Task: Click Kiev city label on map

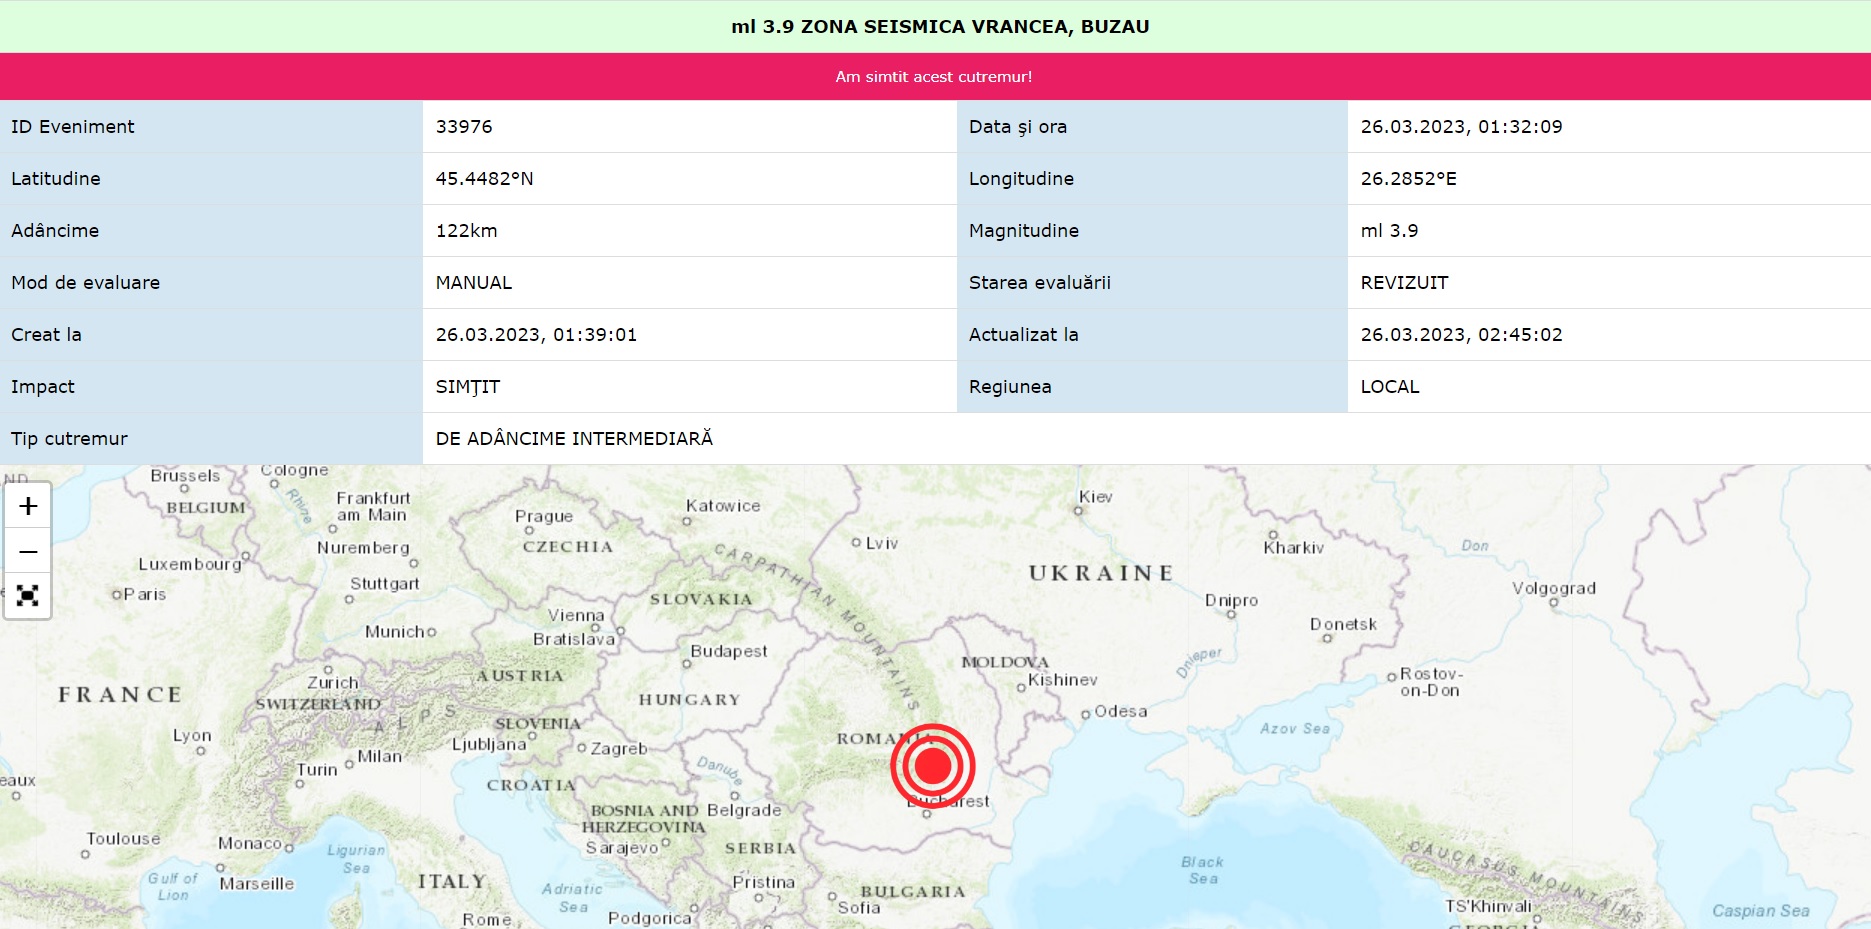Action: pos(1095,497)
